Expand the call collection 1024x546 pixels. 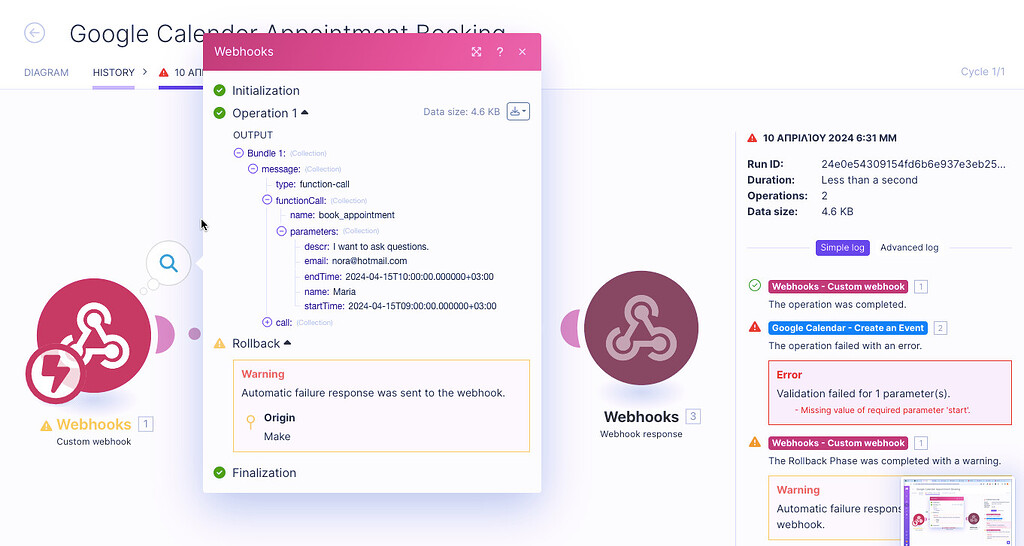pyautogui.click(x=267, y=322)
